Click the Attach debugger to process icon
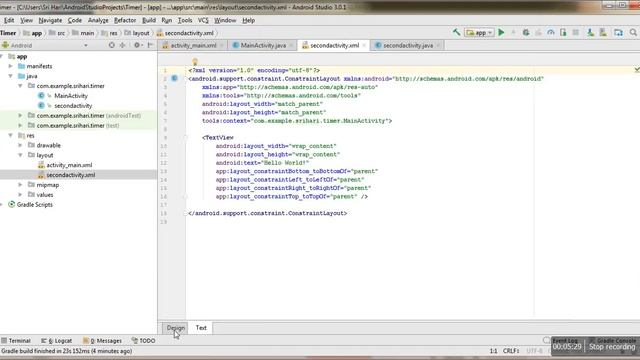Viewport: 640px width, 360px height. [x=563, y=32]
